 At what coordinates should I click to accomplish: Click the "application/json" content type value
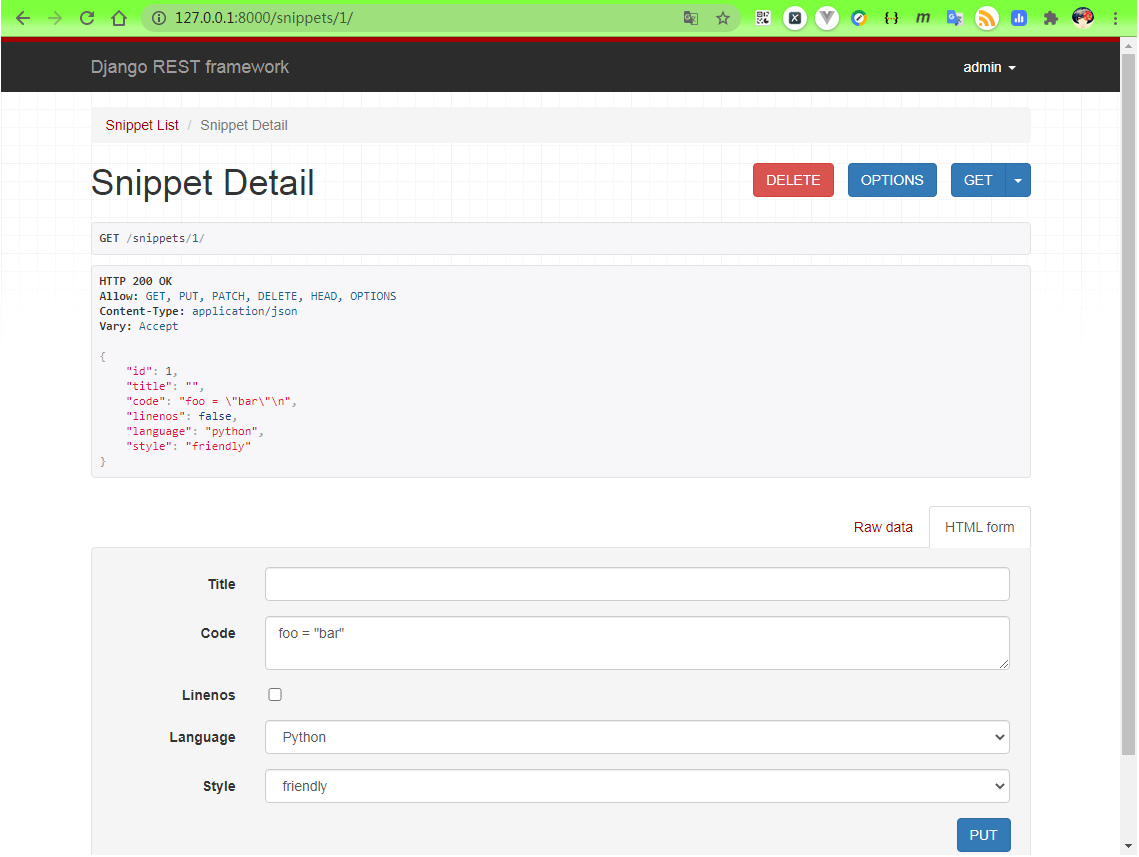244,311
